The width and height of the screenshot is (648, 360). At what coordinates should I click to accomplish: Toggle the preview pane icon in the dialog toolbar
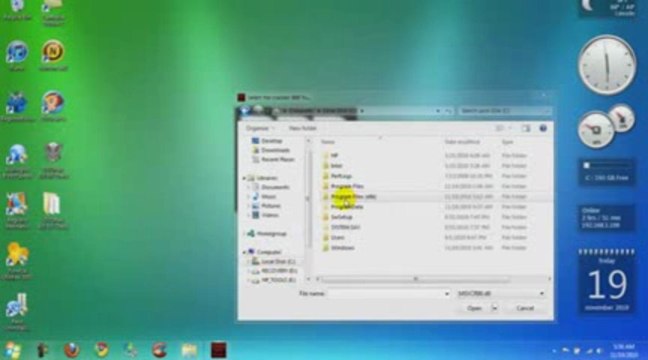click(526, 129)
